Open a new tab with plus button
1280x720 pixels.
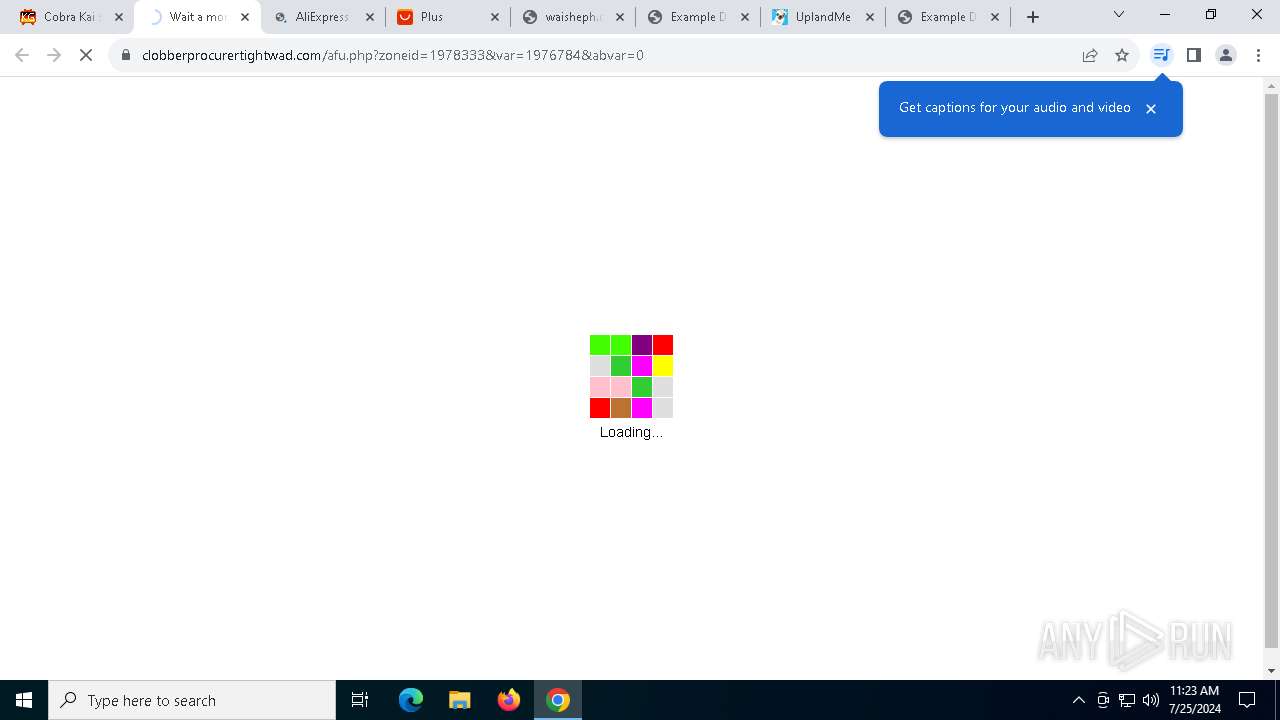point(1033,17)
